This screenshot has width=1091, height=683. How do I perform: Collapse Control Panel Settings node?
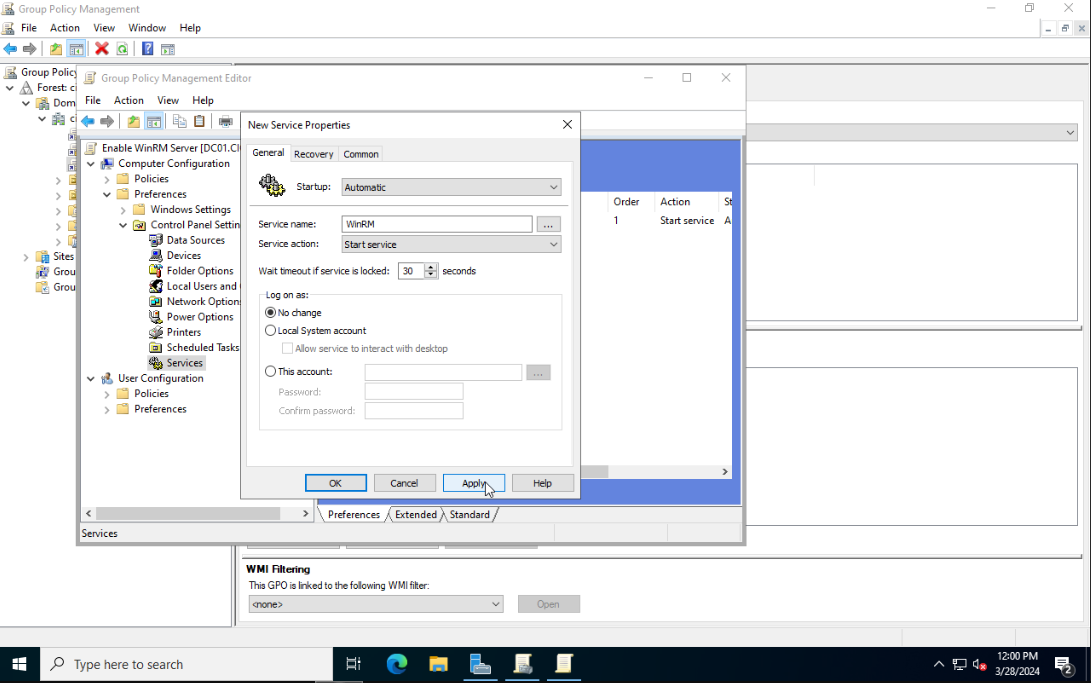[123, 225]
